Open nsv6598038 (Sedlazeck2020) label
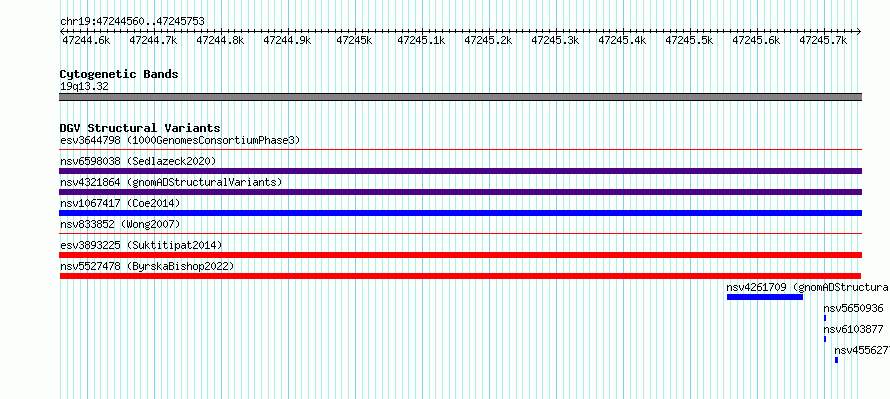This screenshot has width=890, height=399. pyautogui.click(x=138, y=161)
